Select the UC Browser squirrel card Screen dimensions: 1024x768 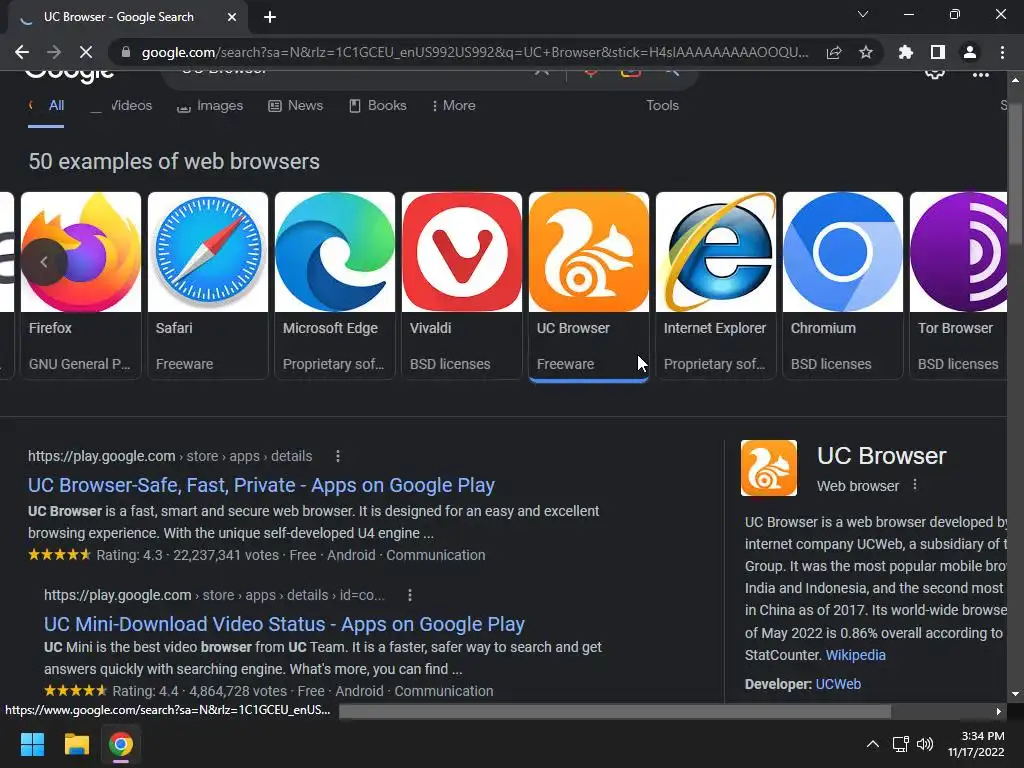(x=589, y=285)
